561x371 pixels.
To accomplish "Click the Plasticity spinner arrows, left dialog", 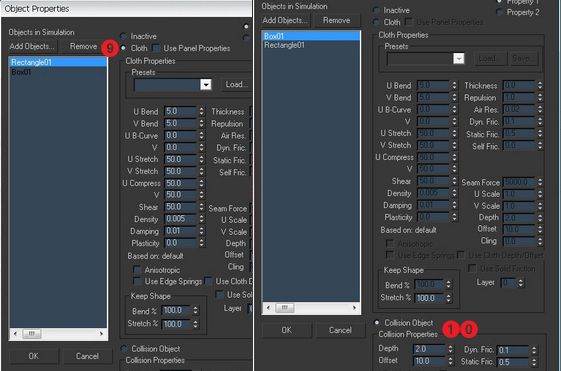I will (202, 243).
